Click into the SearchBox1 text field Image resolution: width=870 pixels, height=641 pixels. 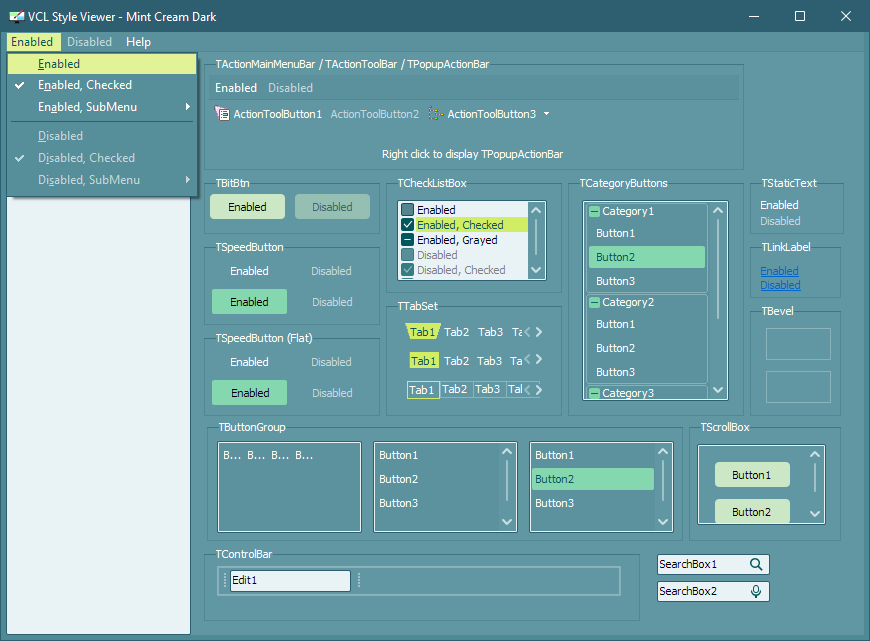coord(702,564)
